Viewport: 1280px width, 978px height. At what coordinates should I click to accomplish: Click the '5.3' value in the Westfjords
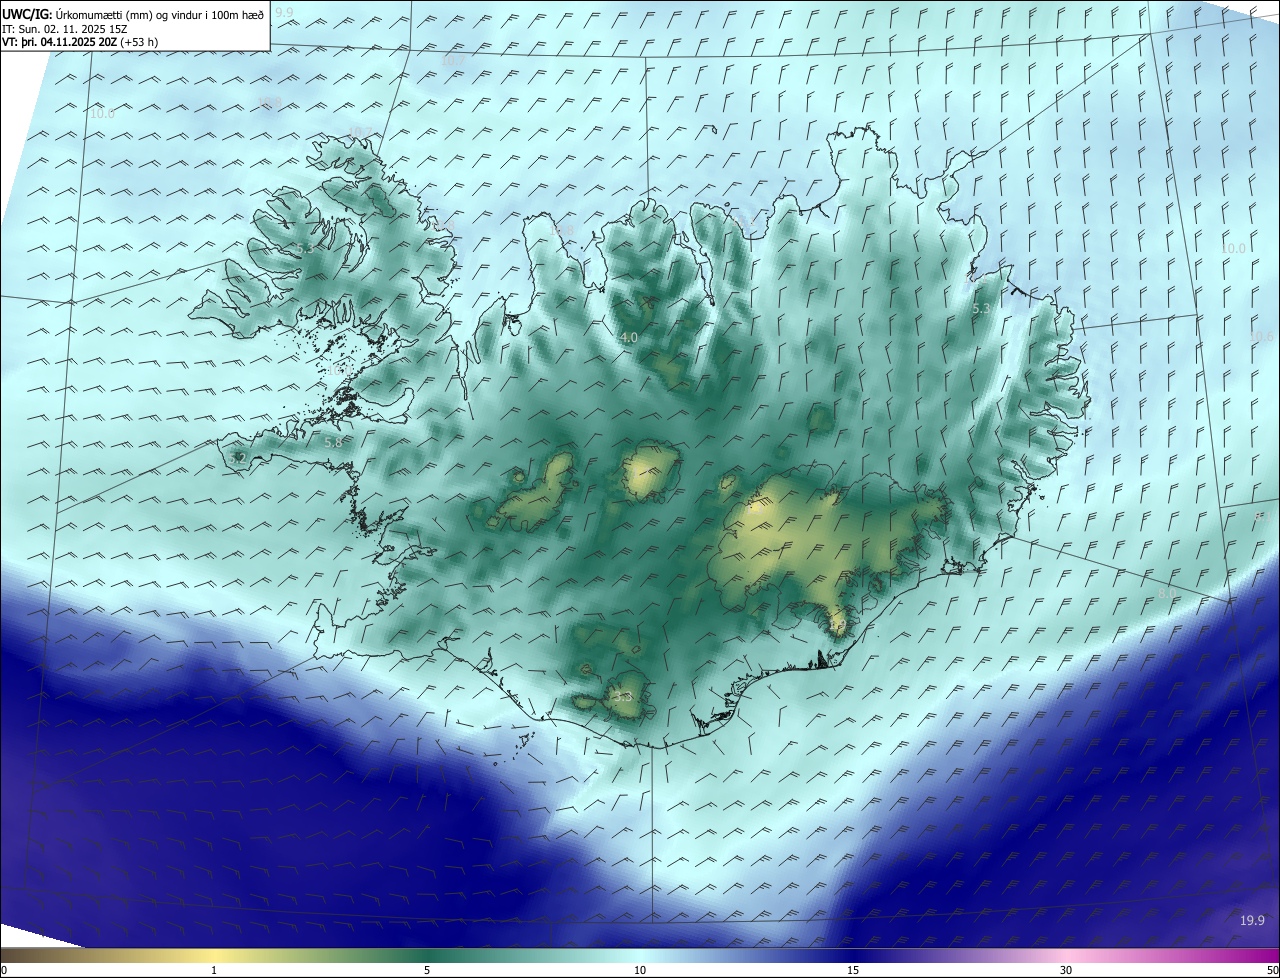(x=305, y=249)
